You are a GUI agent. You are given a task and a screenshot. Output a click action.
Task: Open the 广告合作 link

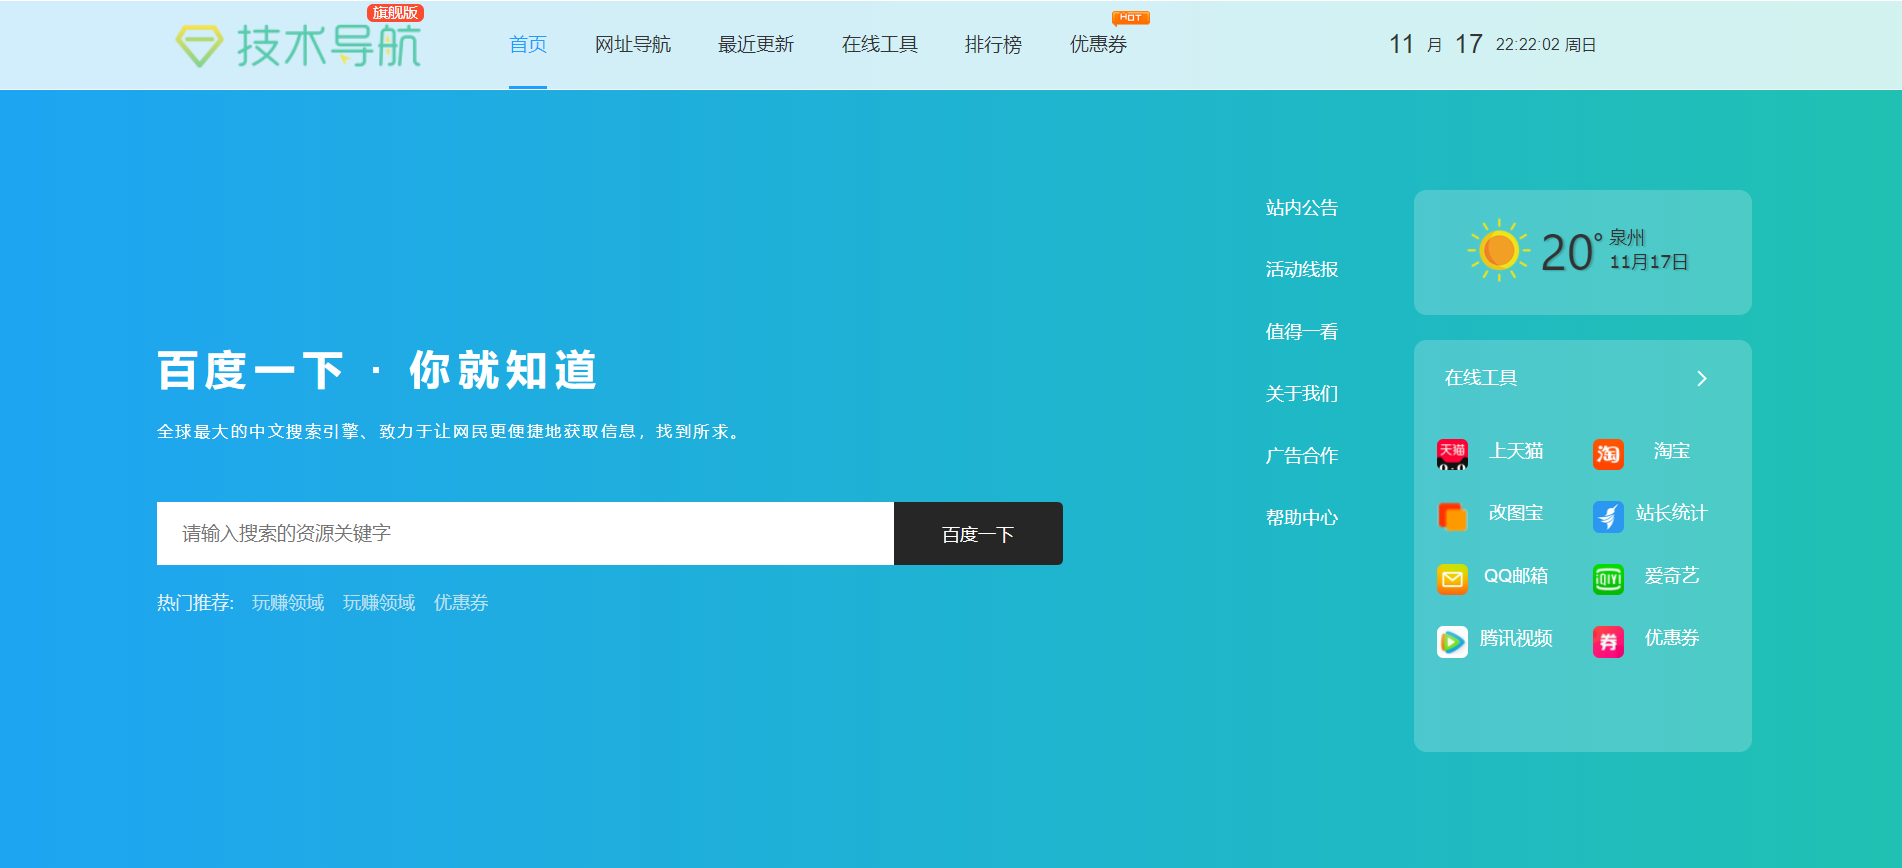1302,456
